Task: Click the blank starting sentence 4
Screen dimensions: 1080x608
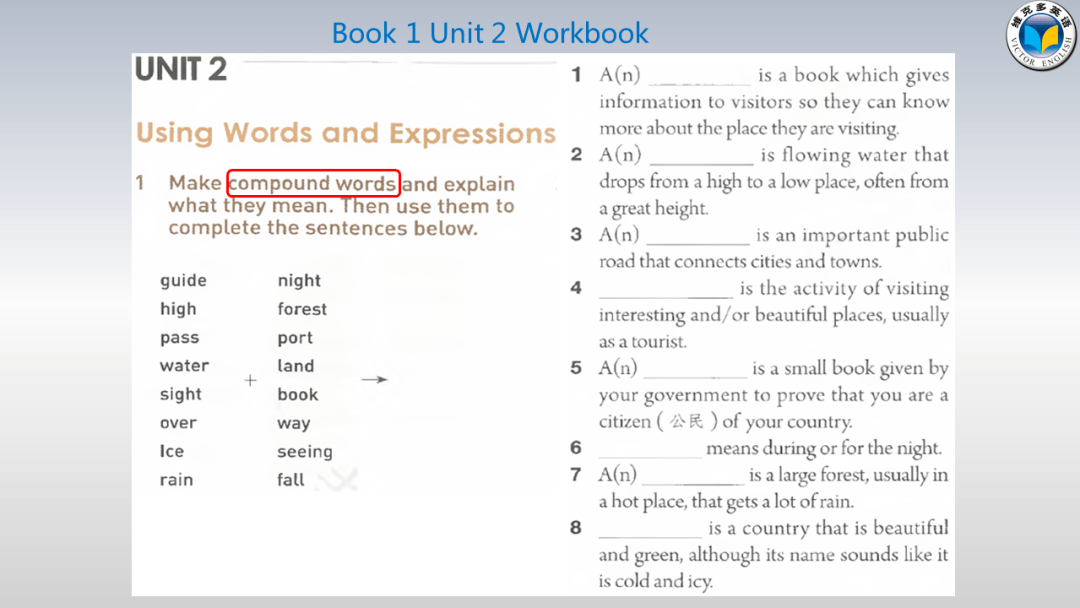Action: point(666,292)
